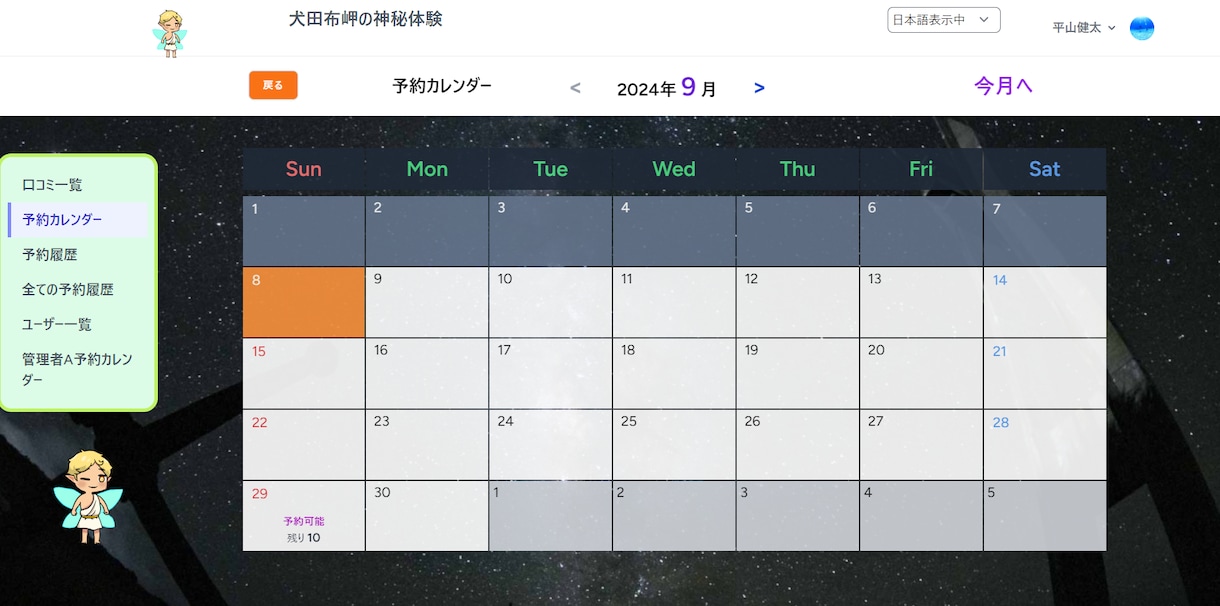Select Monday September 9
This screenshot has height=606, width=1220.
pos(427,302)
